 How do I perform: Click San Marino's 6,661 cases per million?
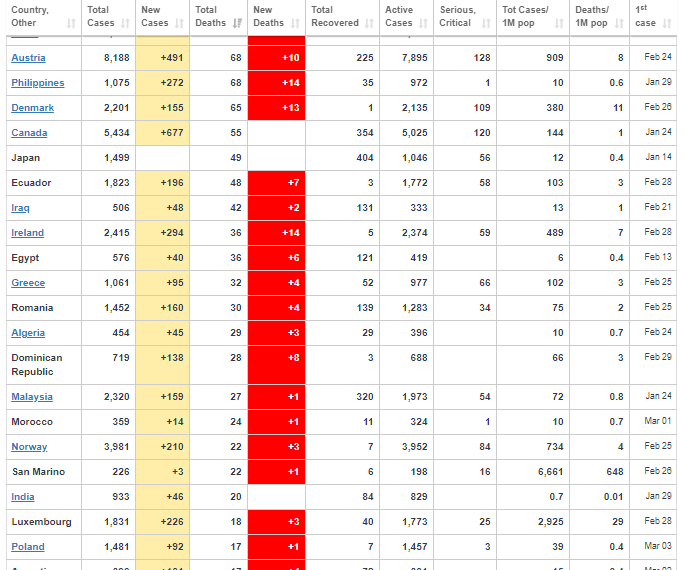pyautogui.click(x=533, y=471)
